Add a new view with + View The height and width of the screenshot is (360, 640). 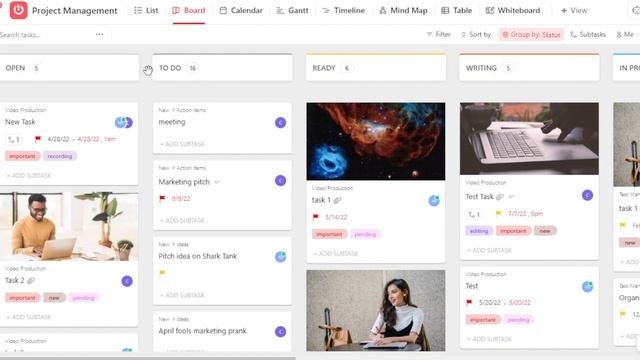click(x=574, y=11)
